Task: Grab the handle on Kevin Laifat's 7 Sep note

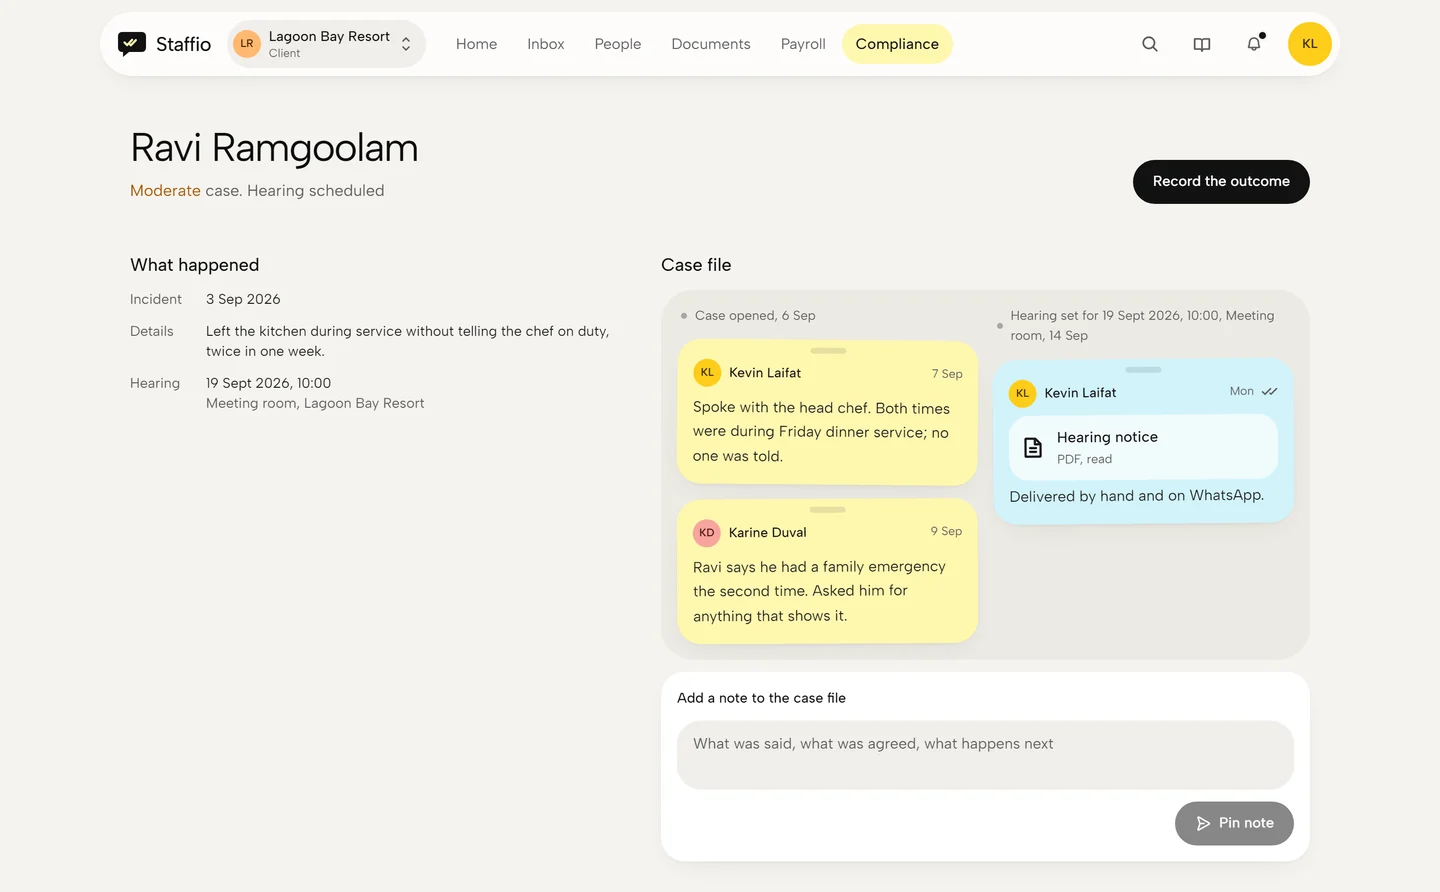Action: pos(828,351)
